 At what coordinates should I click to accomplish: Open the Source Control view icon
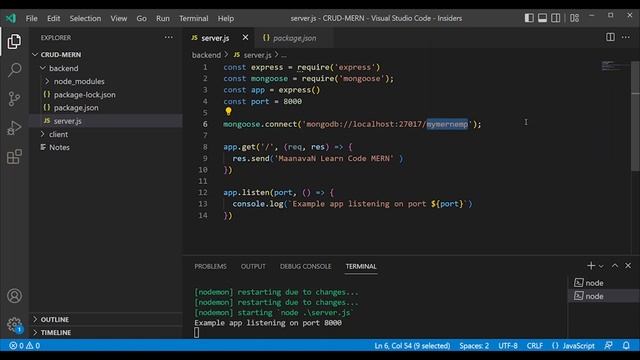tap(14, 99)
